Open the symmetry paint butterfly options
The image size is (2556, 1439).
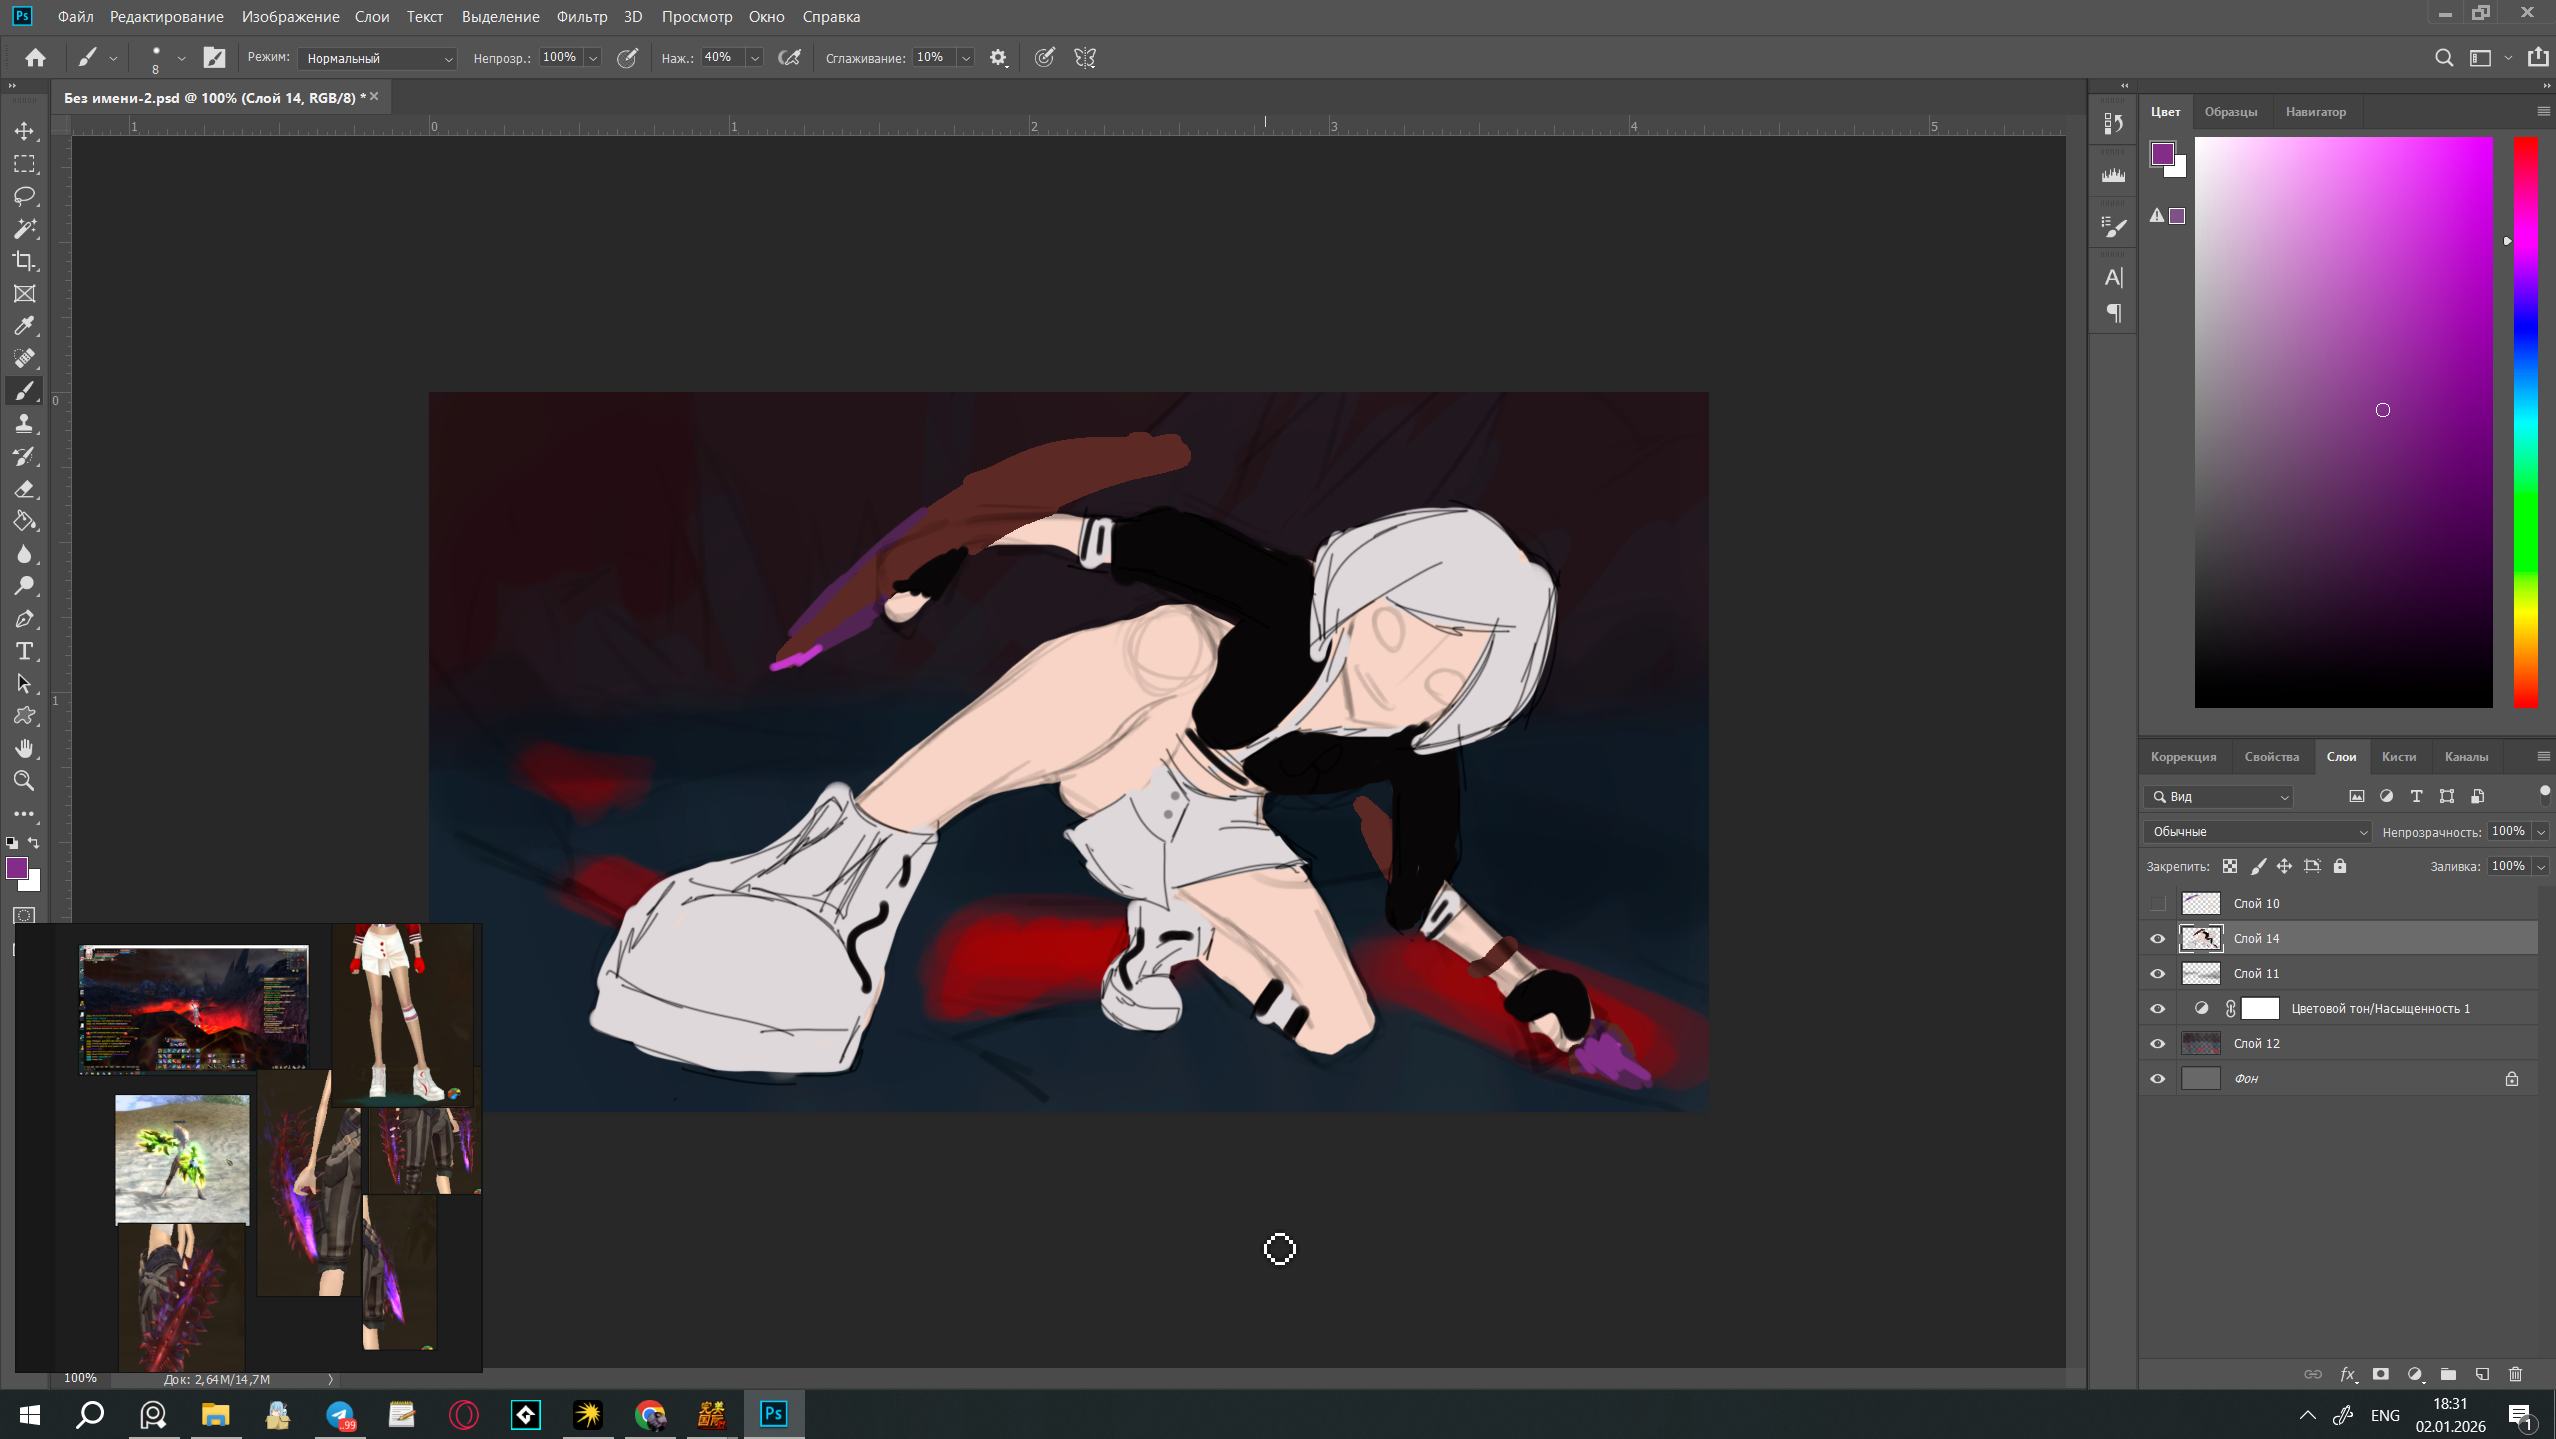(1085, 58)
